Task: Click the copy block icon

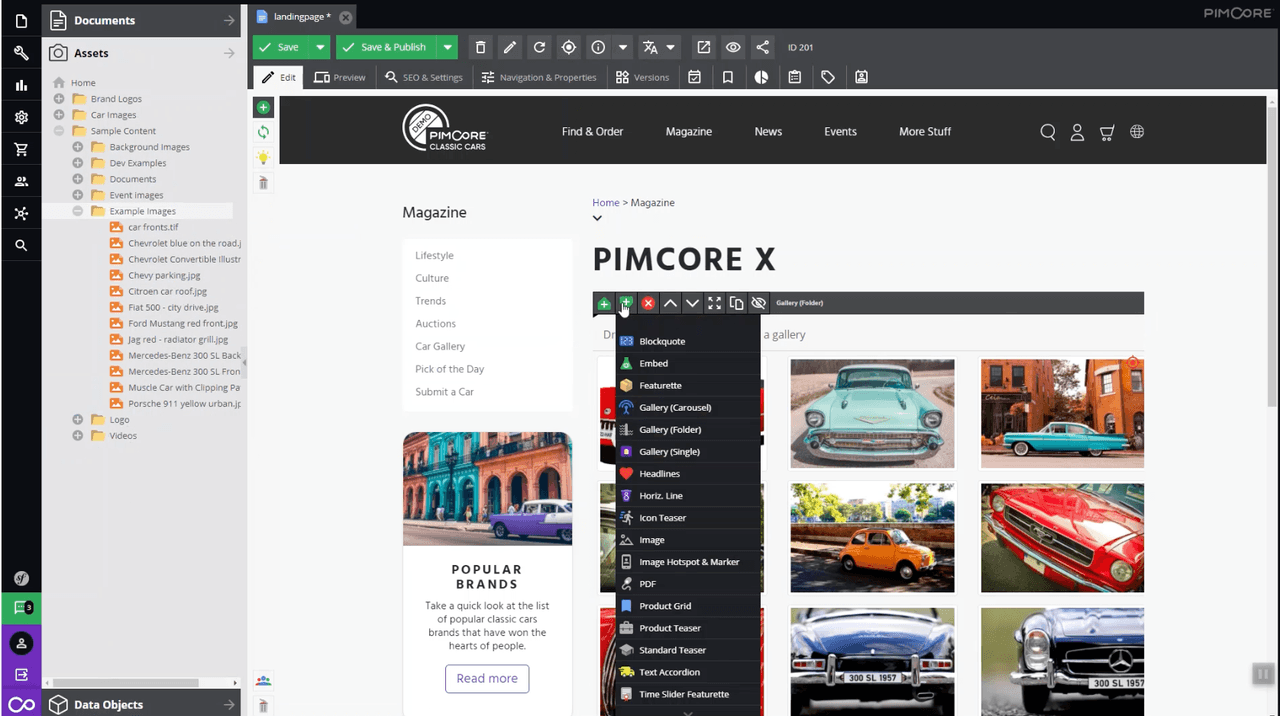Action: pos(736,303)
